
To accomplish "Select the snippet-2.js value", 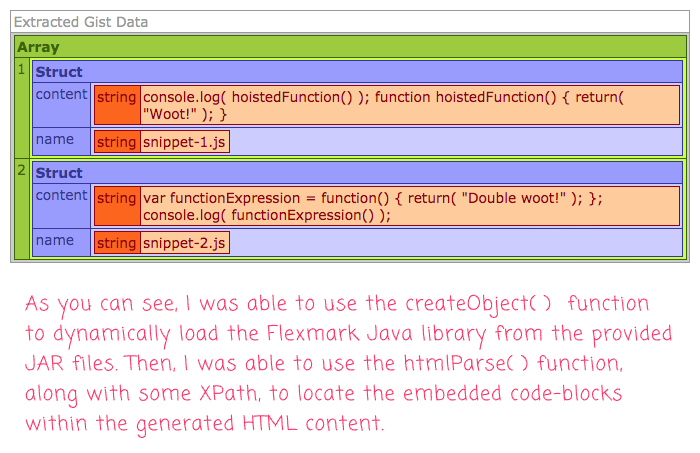I will (x=184, y=243).
